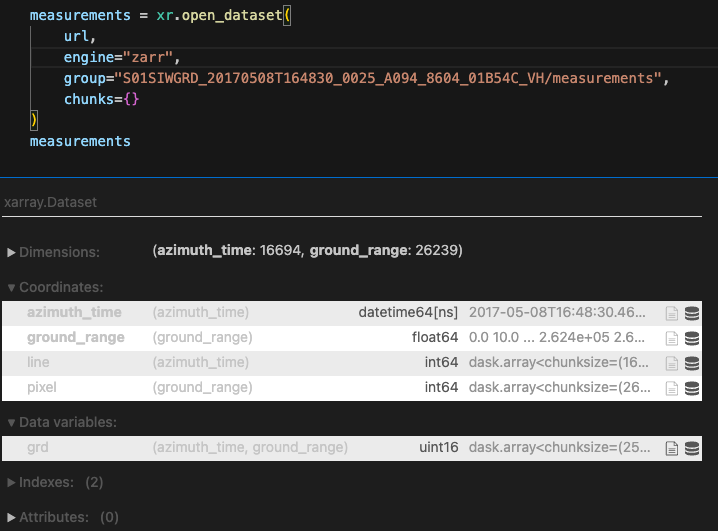Viewport: 718px width, 531px height.
Task: Expand the Dimensions section
Action: coord(54,252)
